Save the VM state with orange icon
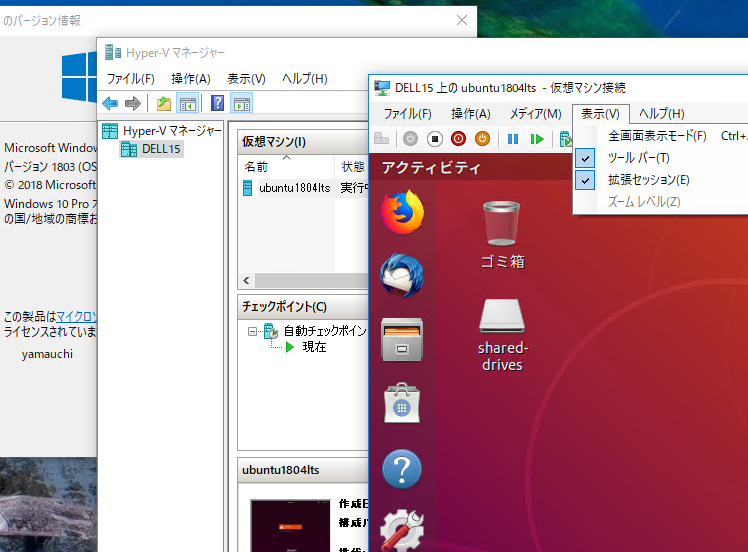 pyautogui.click(x=482, y=139)
